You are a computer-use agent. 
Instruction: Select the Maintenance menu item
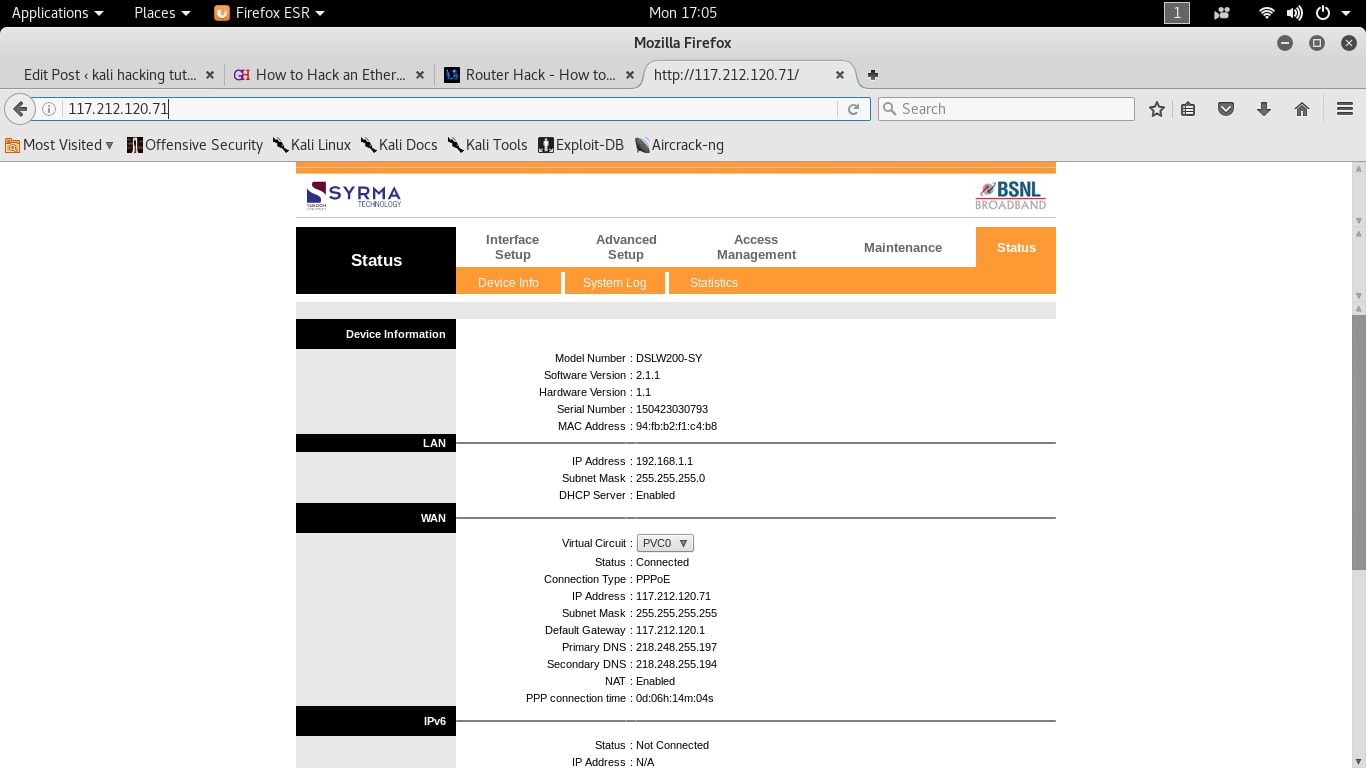point(902,247)
